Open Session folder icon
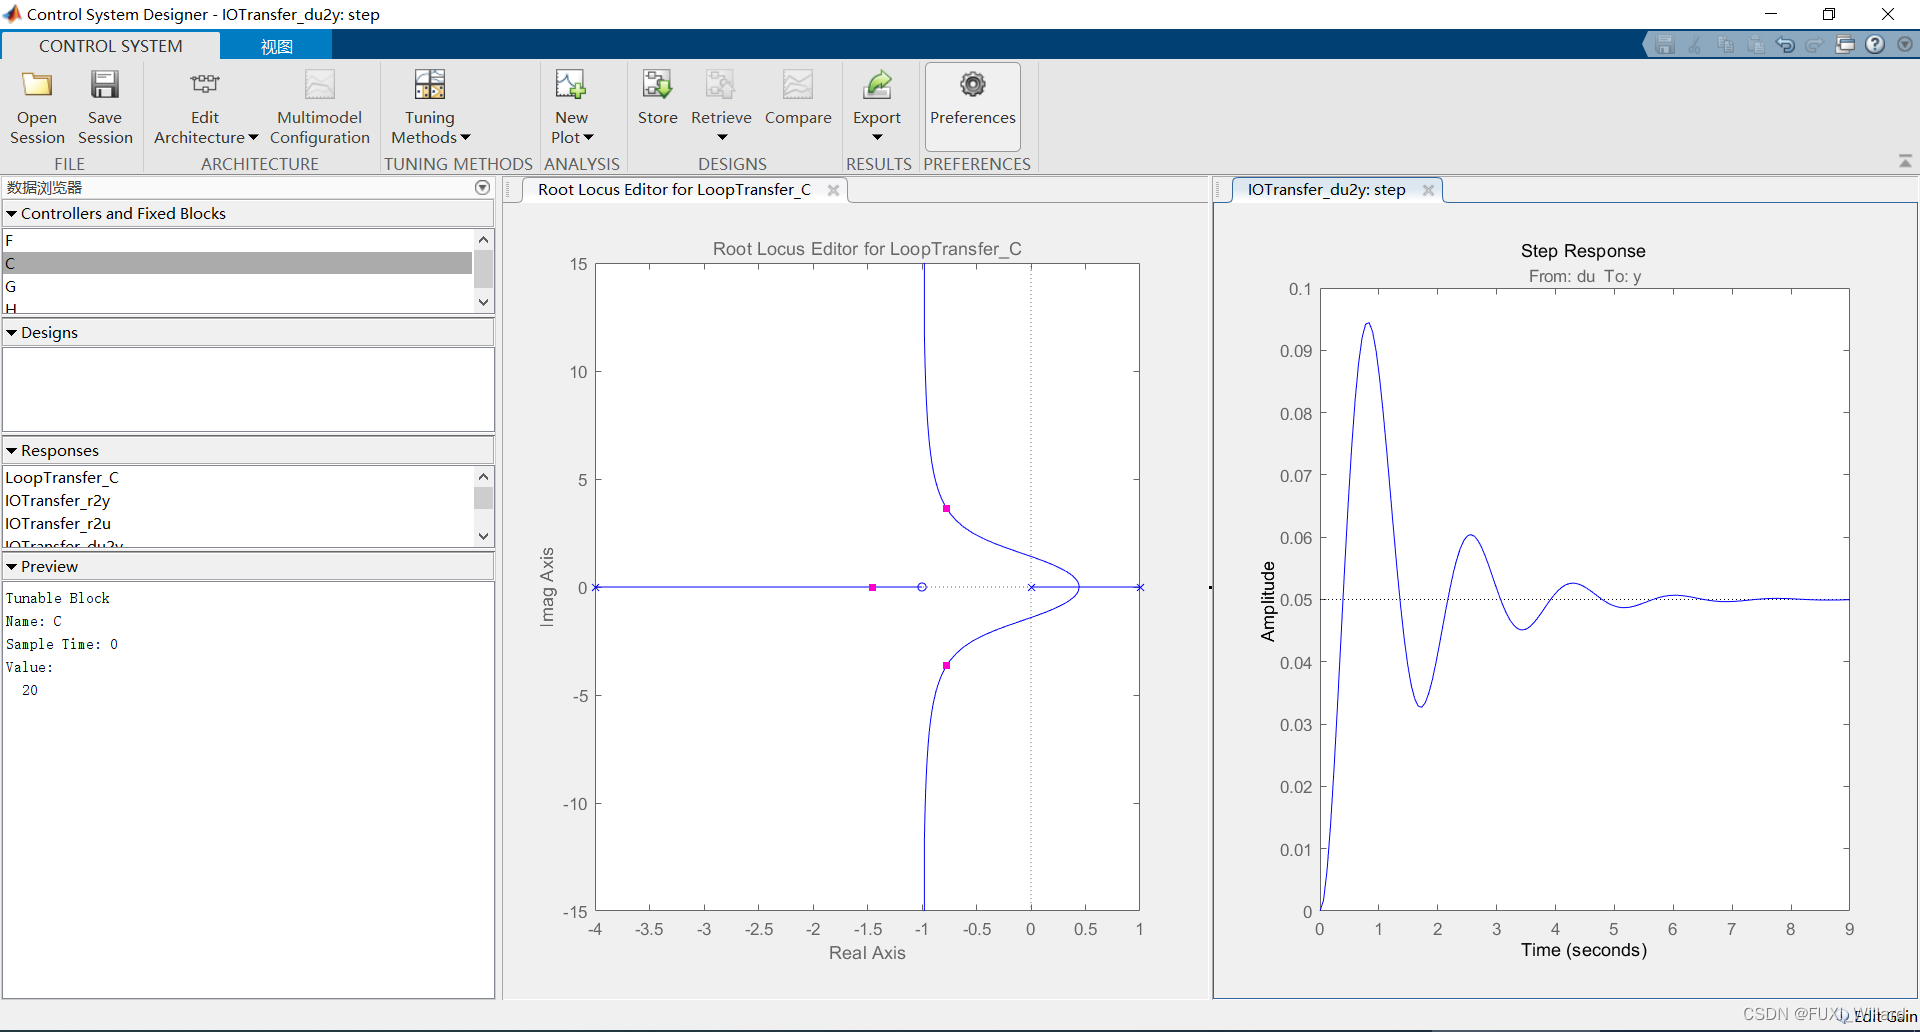Image resolution: width=1920 pixels, height=1032 pixels. 37,85
